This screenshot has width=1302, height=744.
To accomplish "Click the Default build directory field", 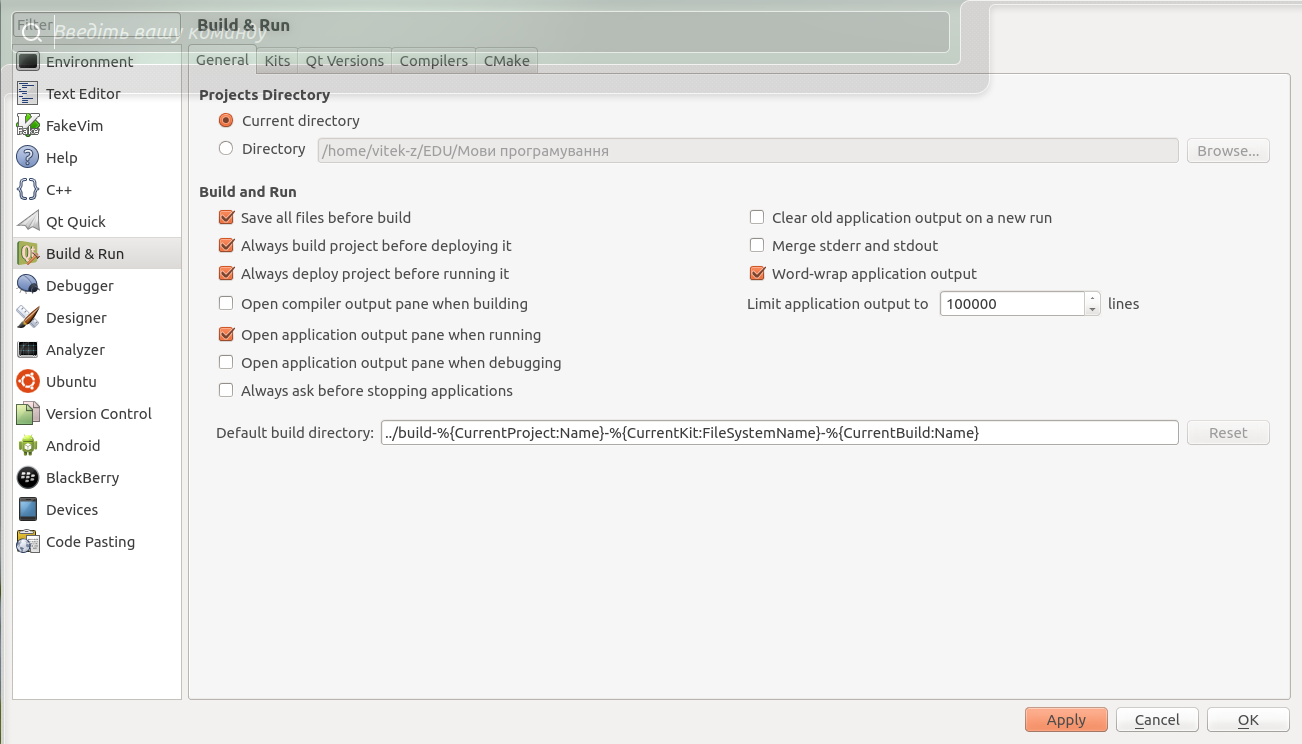I will [779, 433].
